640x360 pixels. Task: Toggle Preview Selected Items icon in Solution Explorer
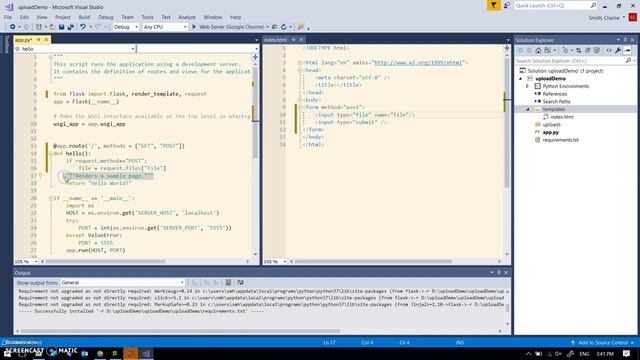(x=627, y=50)
